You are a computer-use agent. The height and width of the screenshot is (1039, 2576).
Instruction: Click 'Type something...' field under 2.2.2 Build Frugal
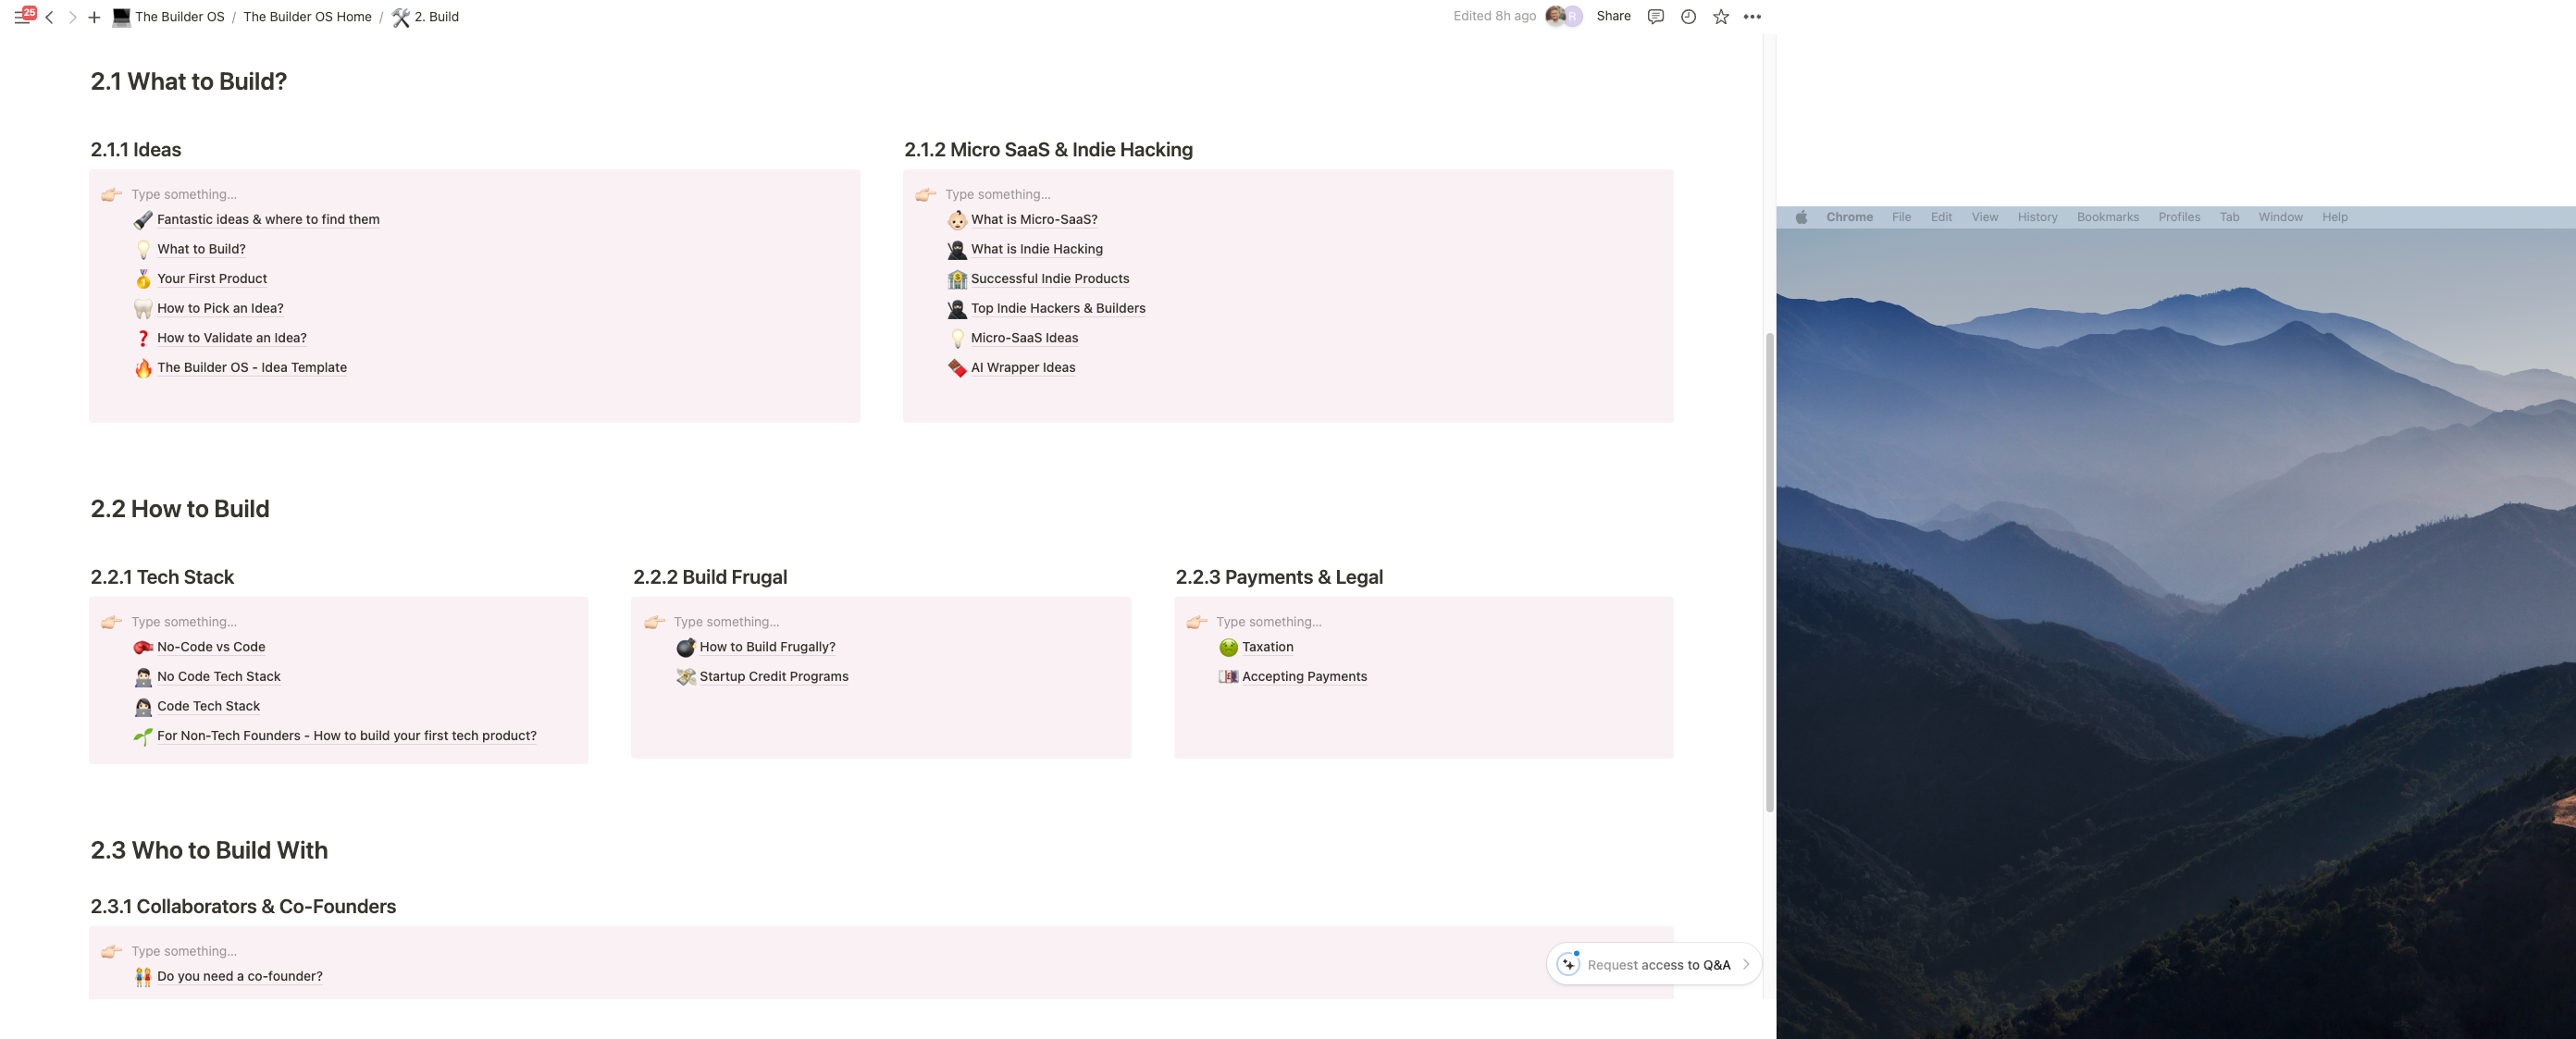point(726,622)
